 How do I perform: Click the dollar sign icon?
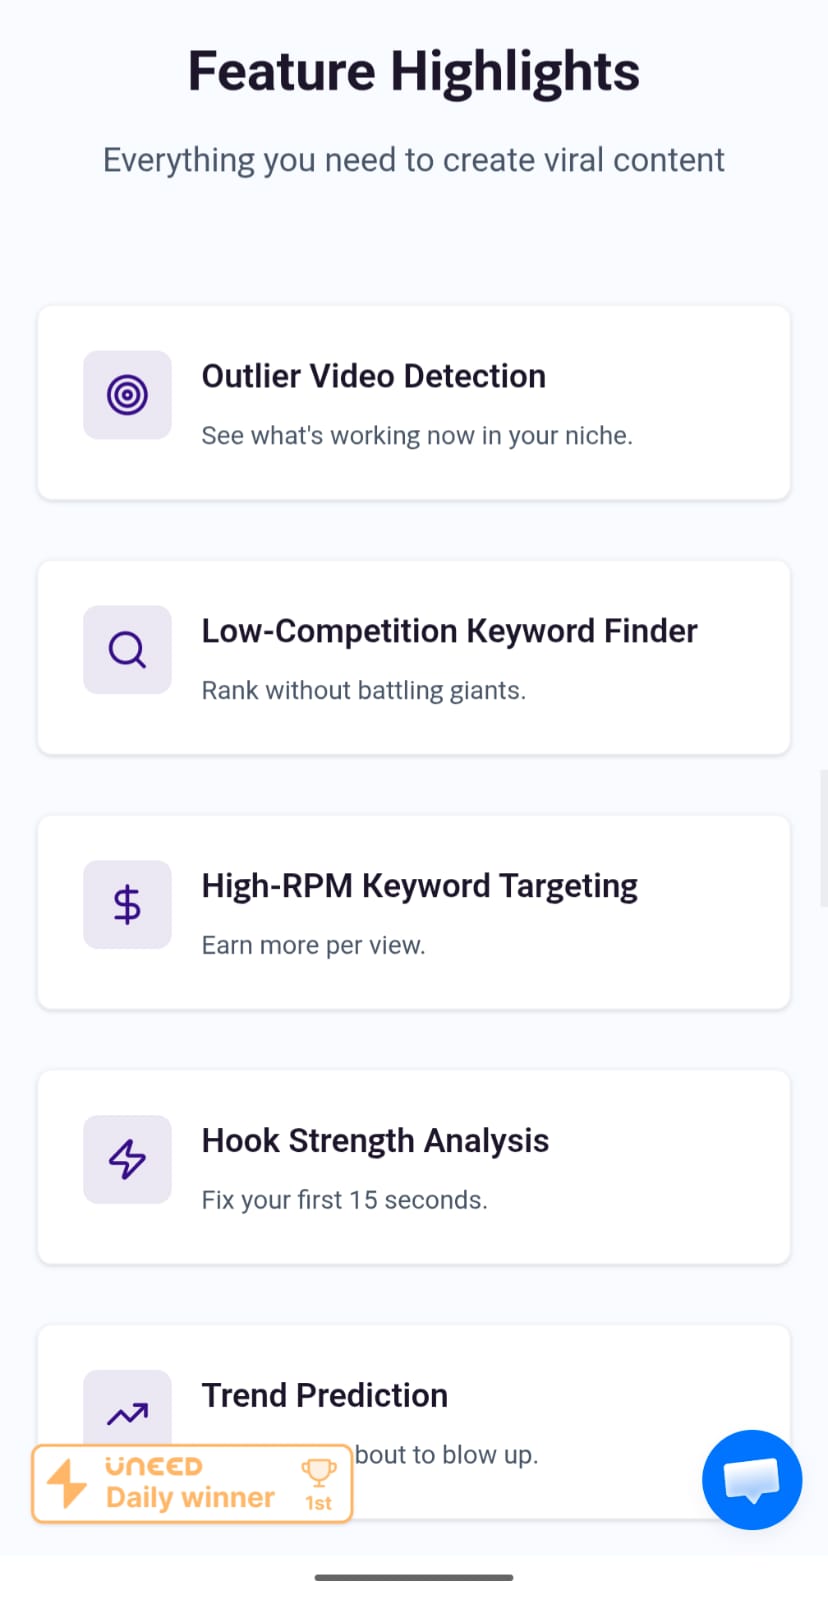click(127, 905)
